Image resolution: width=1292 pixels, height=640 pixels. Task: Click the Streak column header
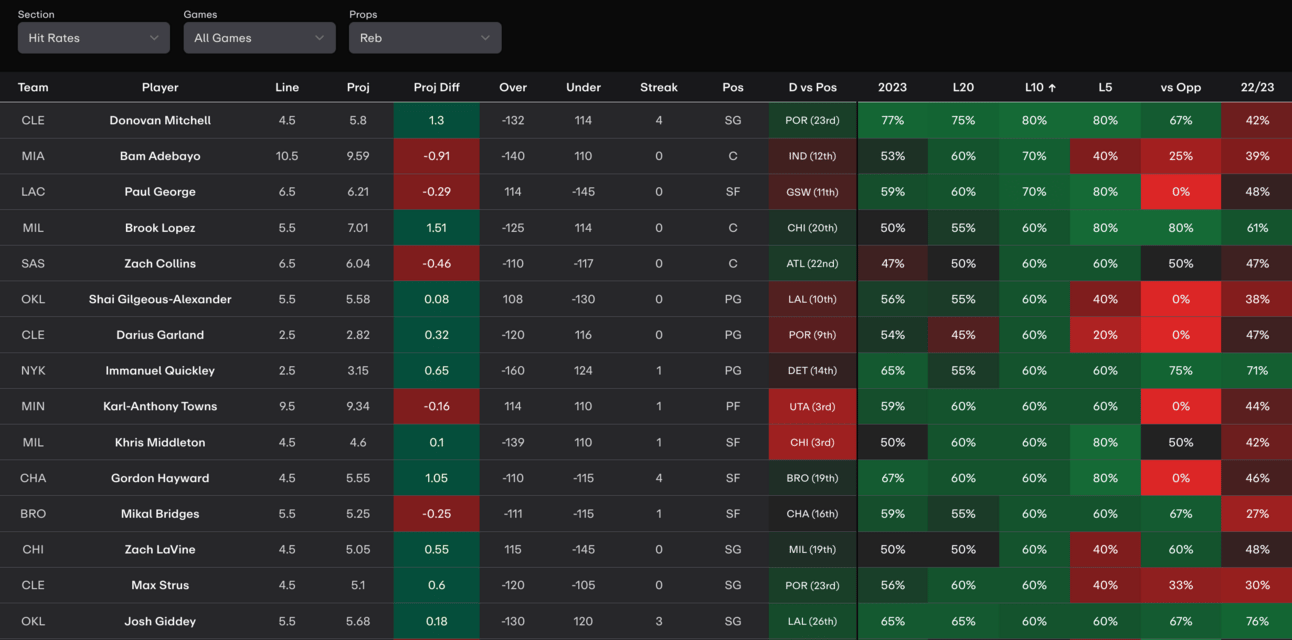tap(658, 87)
